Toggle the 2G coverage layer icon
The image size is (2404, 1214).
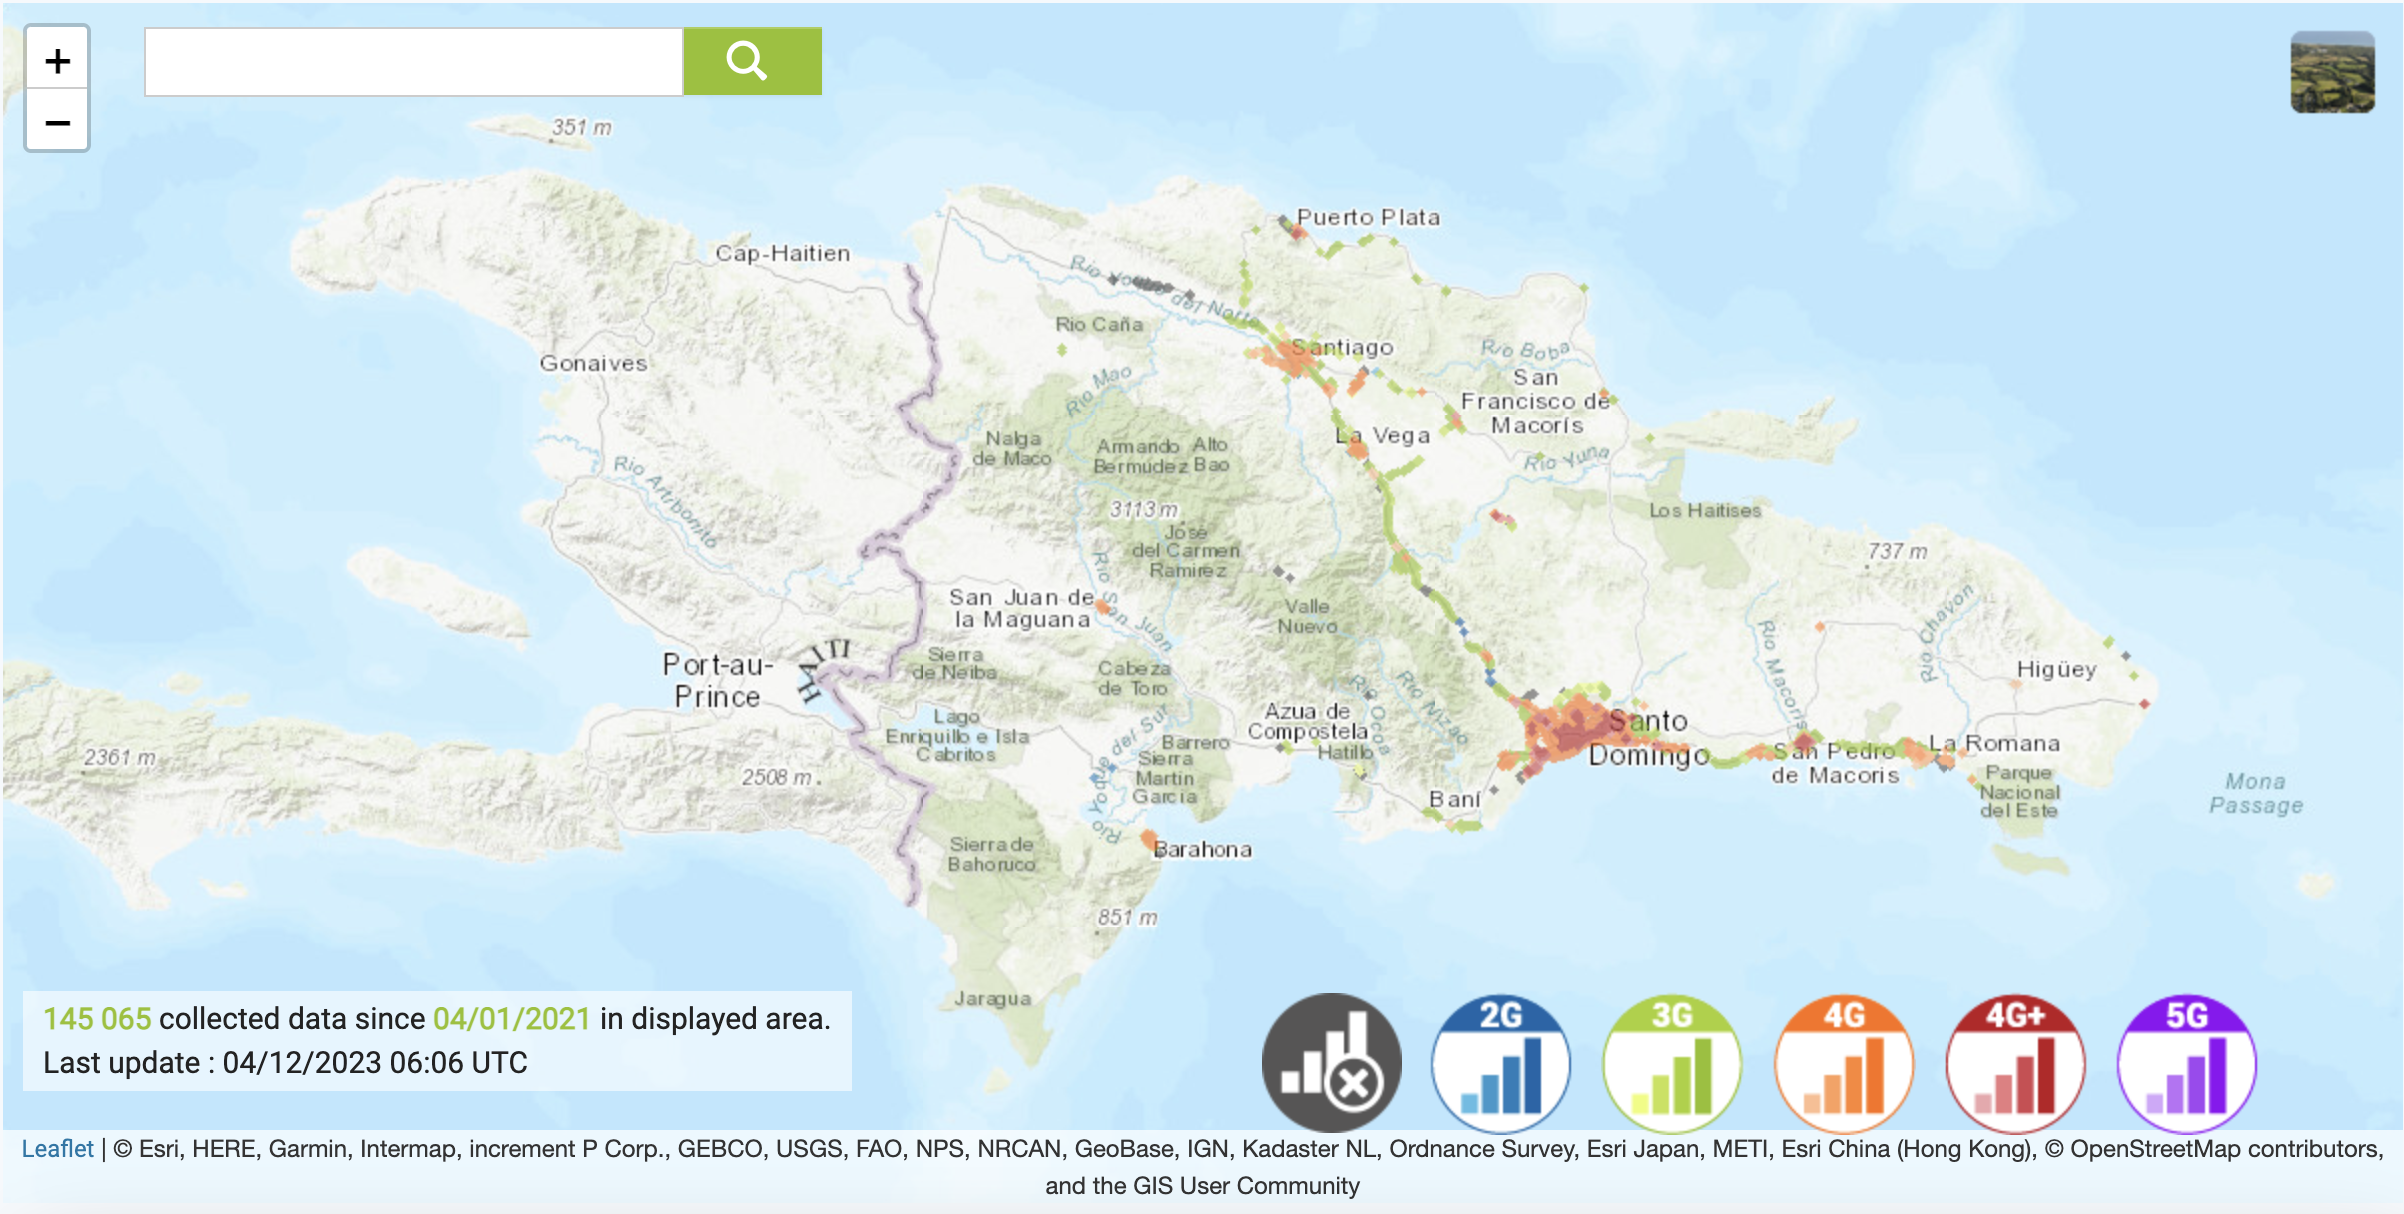pyautogui.click(x=1500, y=1062)
